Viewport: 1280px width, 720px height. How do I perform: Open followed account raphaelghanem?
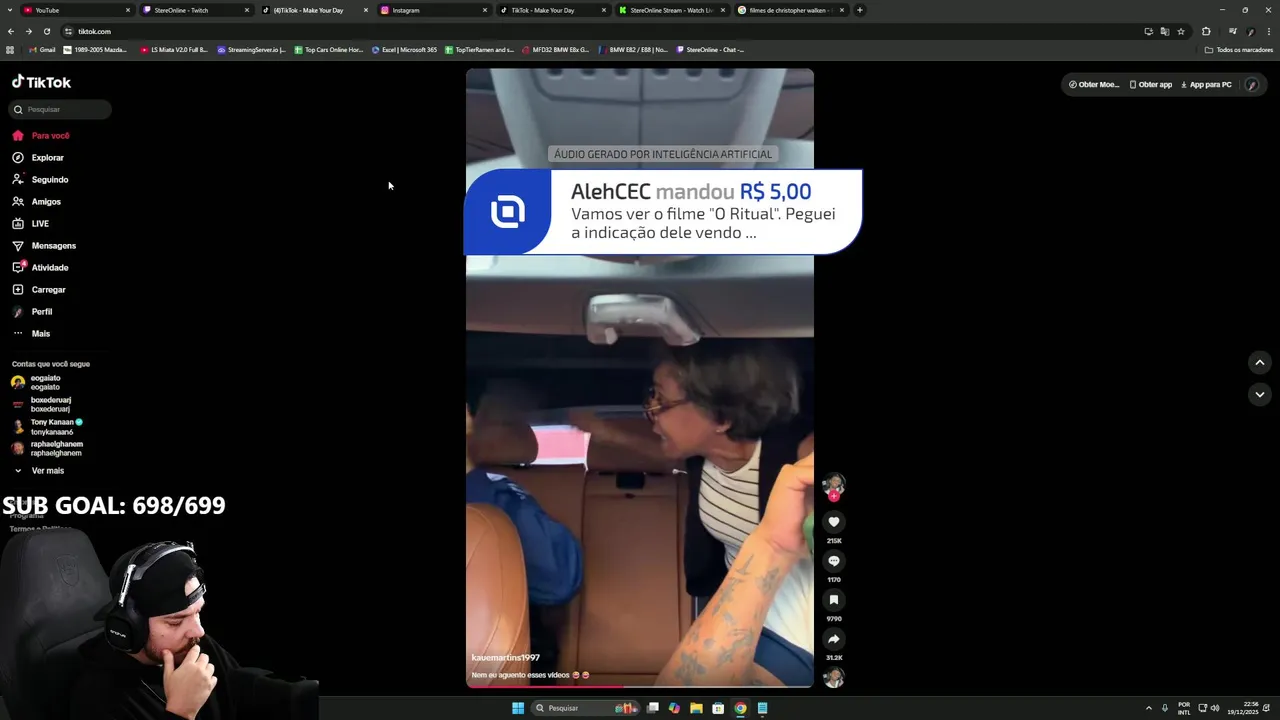(46, 448)
